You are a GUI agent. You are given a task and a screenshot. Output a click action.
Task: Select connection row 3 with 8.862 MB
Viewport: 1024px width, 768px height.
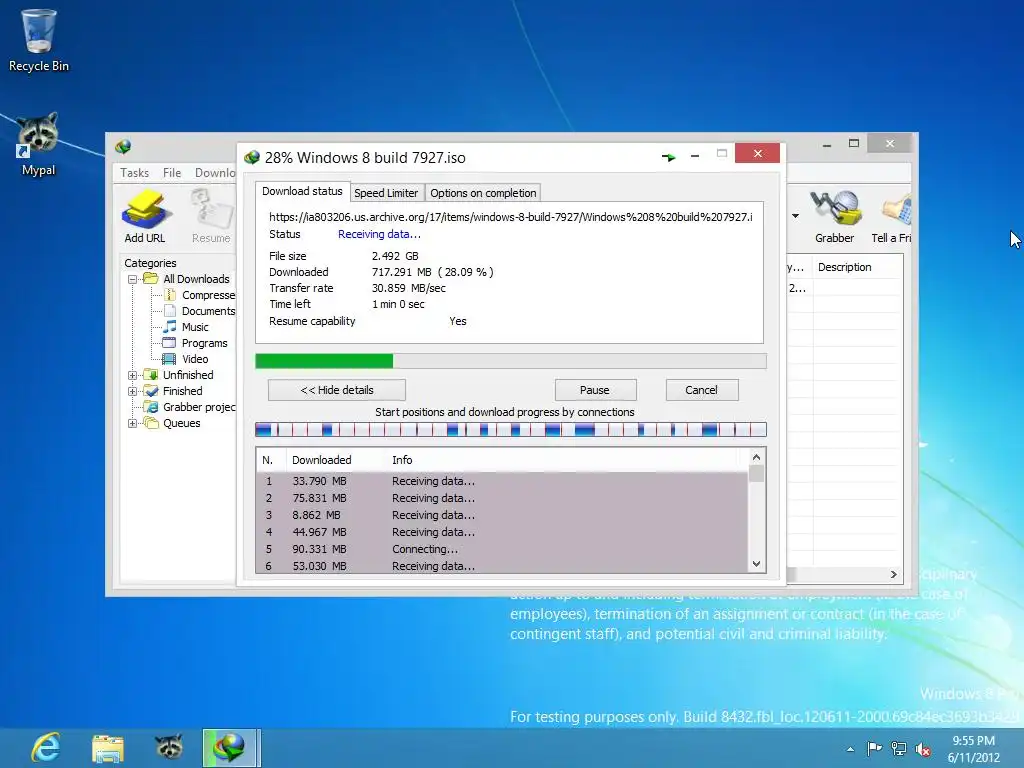(x=502, y=515)
